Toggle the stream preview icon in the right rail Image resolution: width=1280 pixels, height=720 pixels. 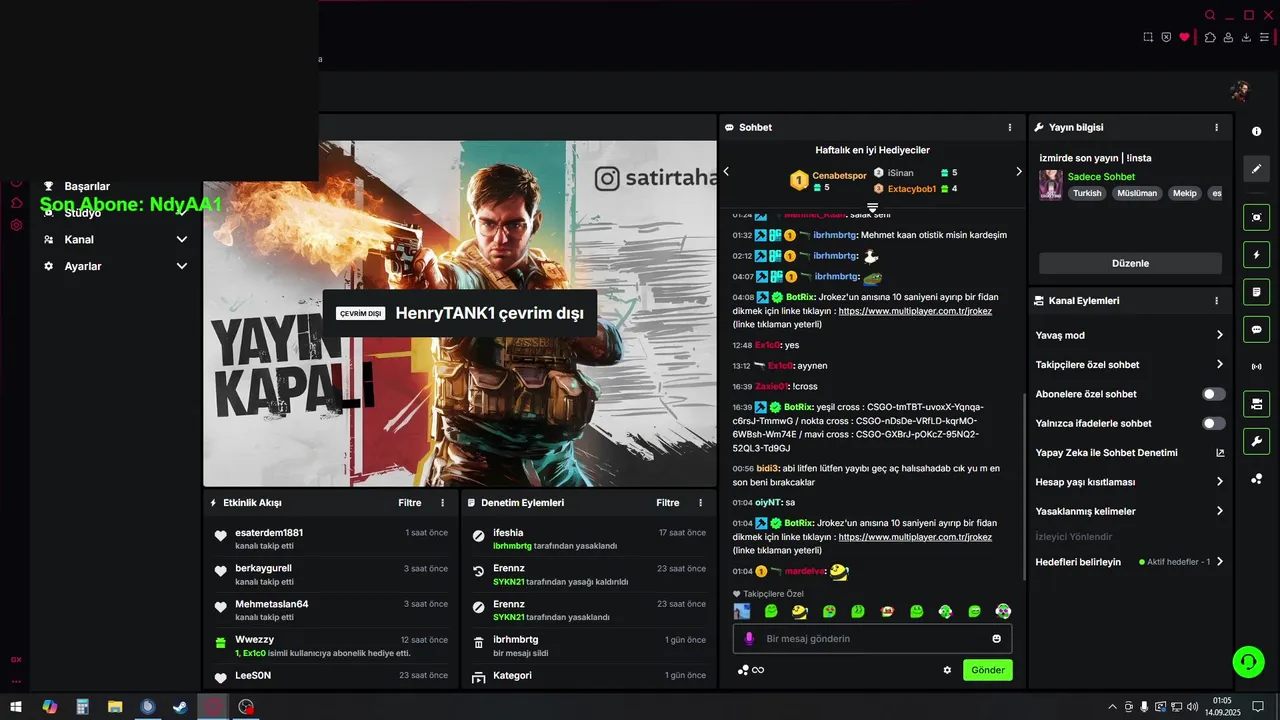[1257, 217]
